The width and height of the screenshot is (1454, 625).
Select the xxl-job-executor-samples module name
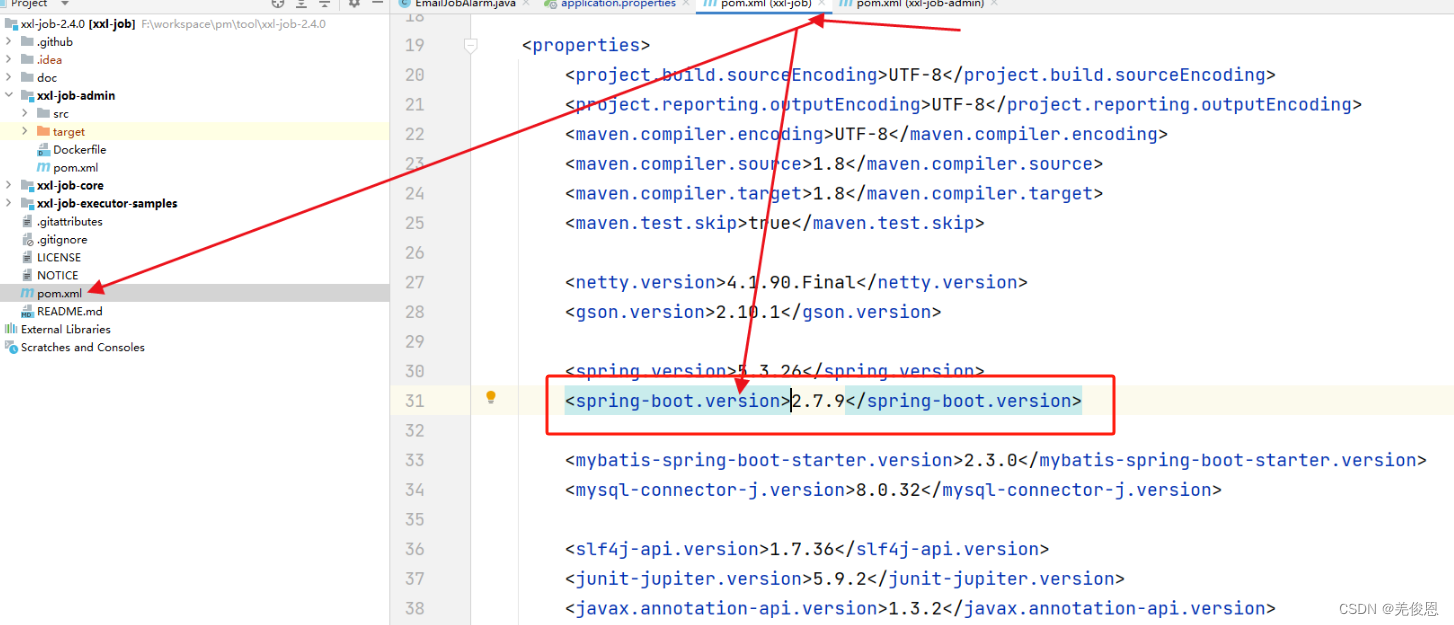click(107, 204)
